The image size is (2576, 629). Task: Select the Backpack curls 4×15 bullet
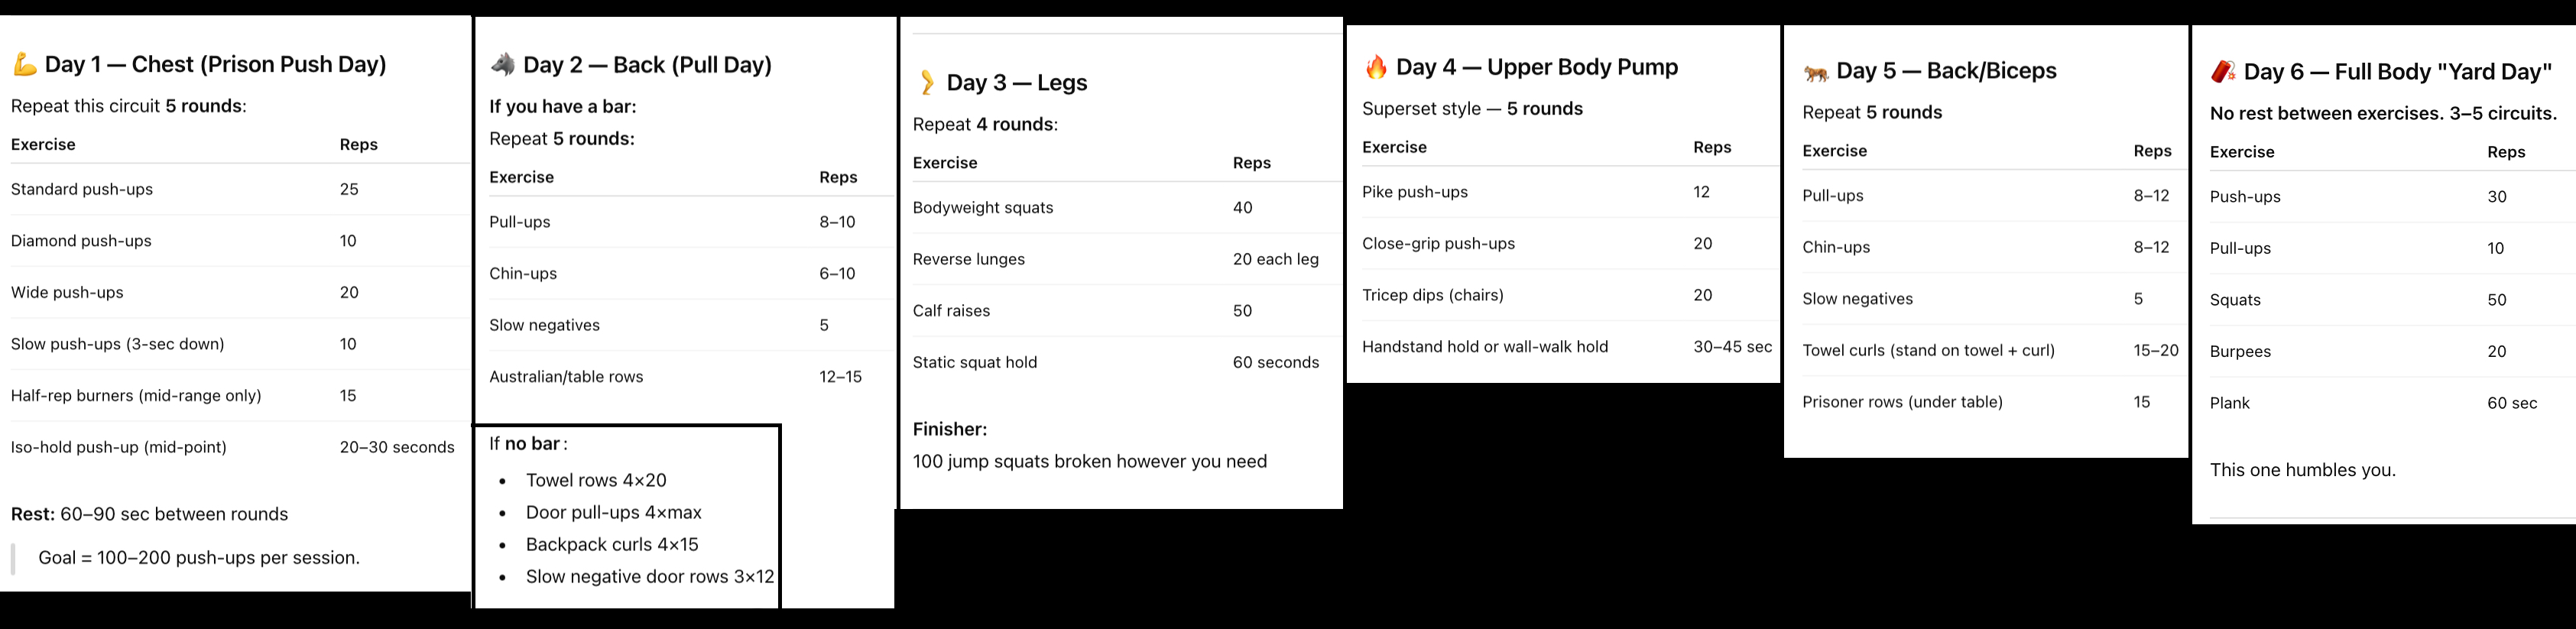point(612,544)
